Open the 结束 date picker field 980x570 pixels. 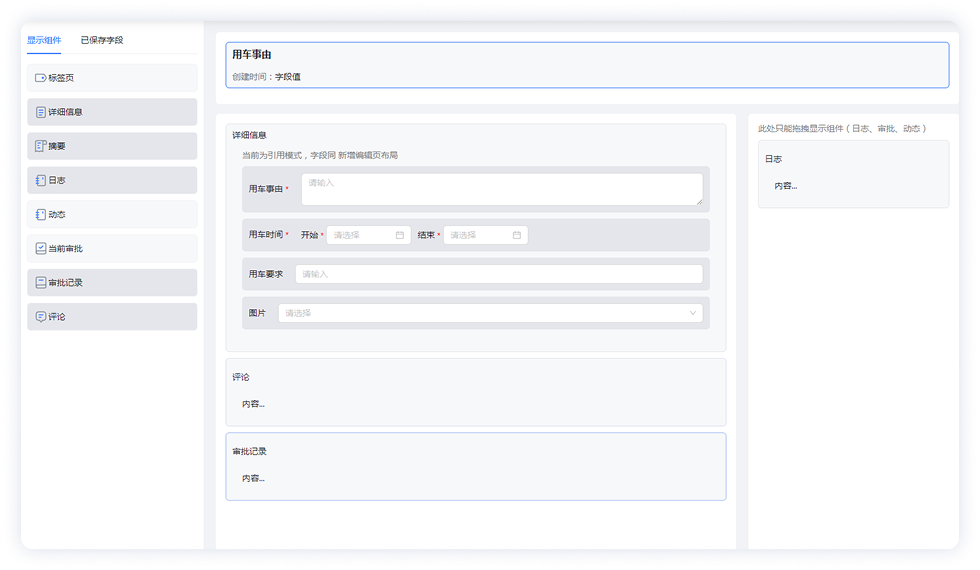click(478, 235)
